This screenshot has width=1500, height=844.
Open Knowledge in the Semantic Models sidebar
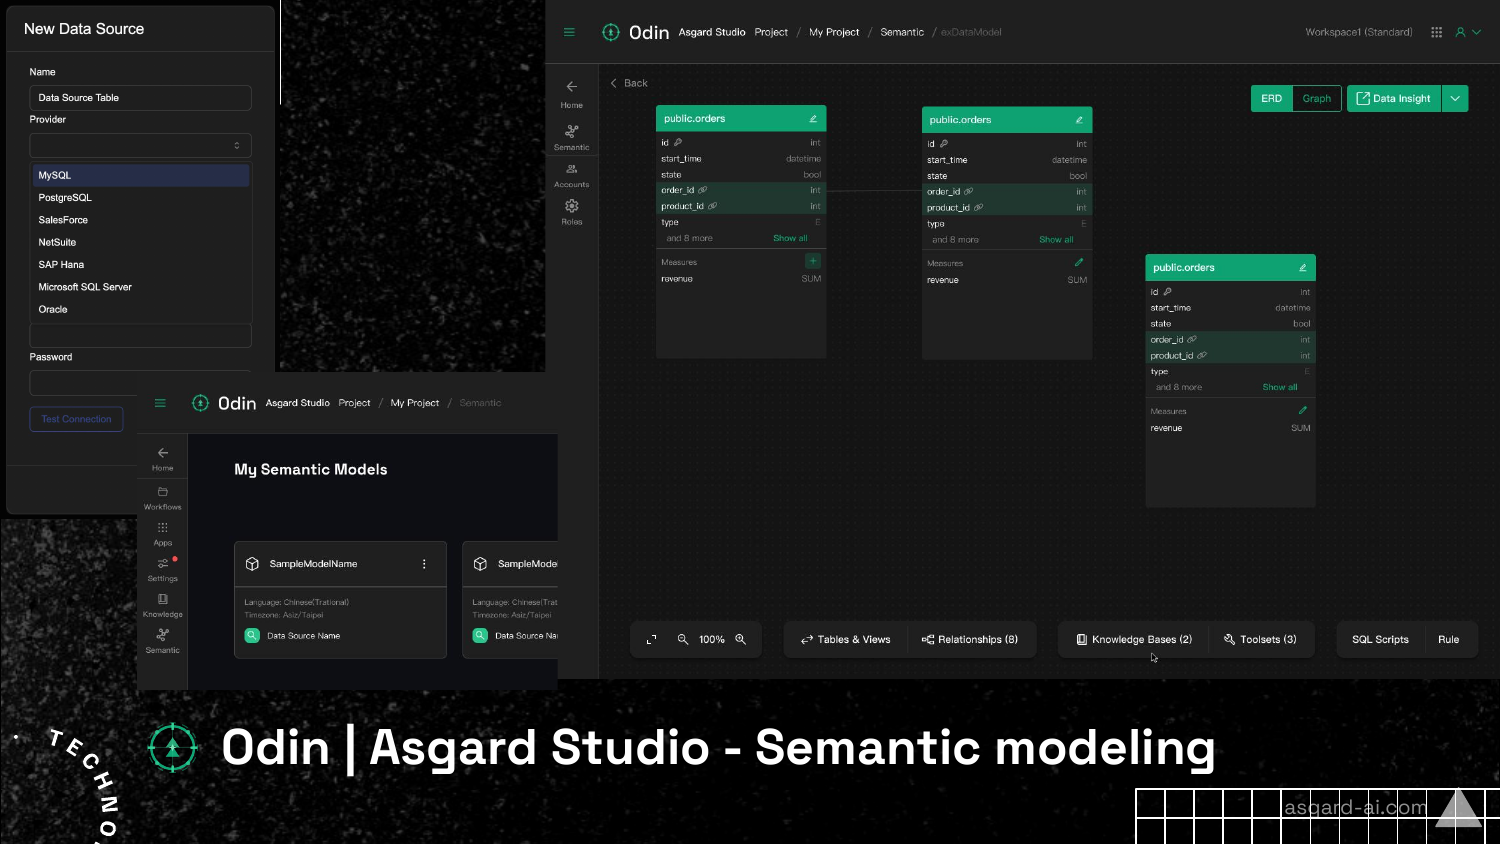coord(163,606)
